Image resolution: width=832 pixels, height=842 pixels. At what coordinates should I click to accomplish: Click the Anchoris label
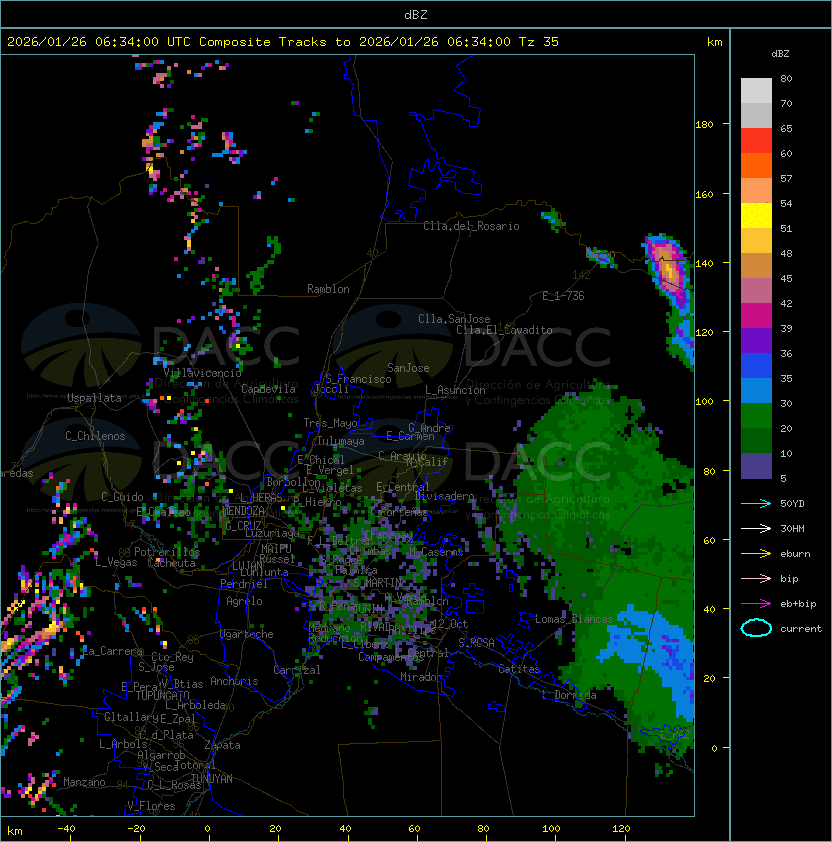click(x=234, y=681)
